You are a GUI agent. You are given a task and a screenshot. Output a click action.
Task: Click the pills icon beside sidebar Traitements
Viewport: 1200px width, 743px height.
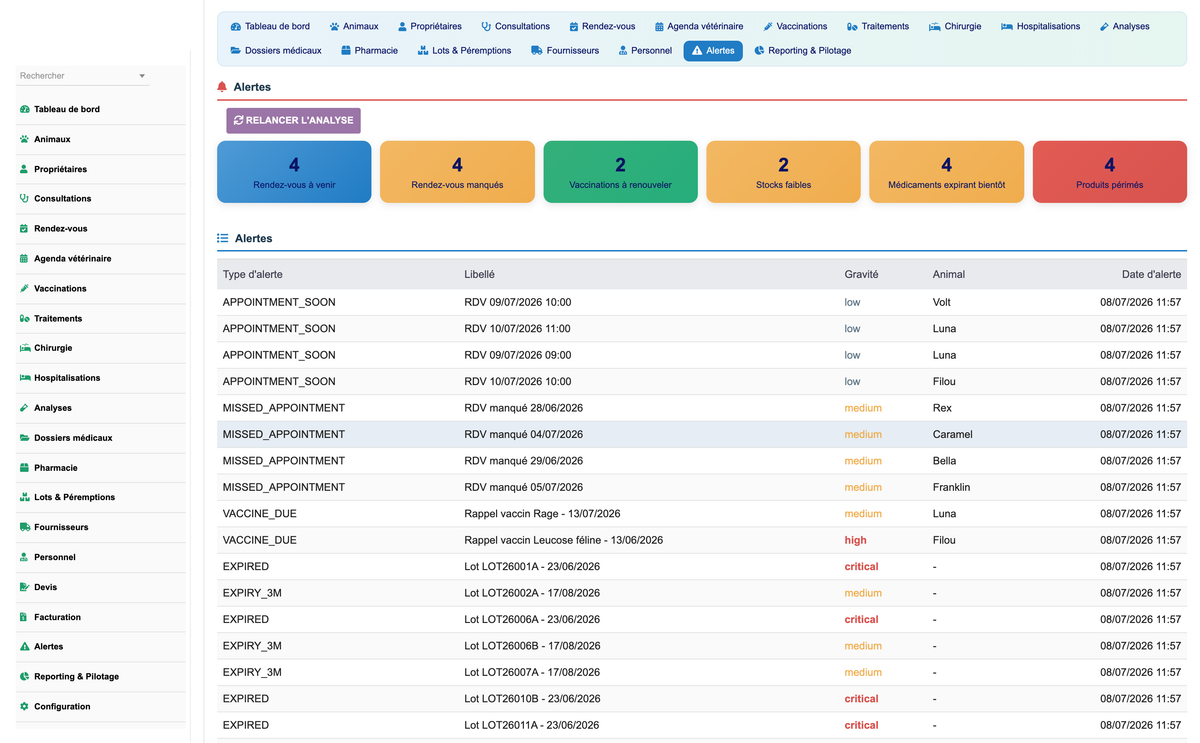pos(24,318)
